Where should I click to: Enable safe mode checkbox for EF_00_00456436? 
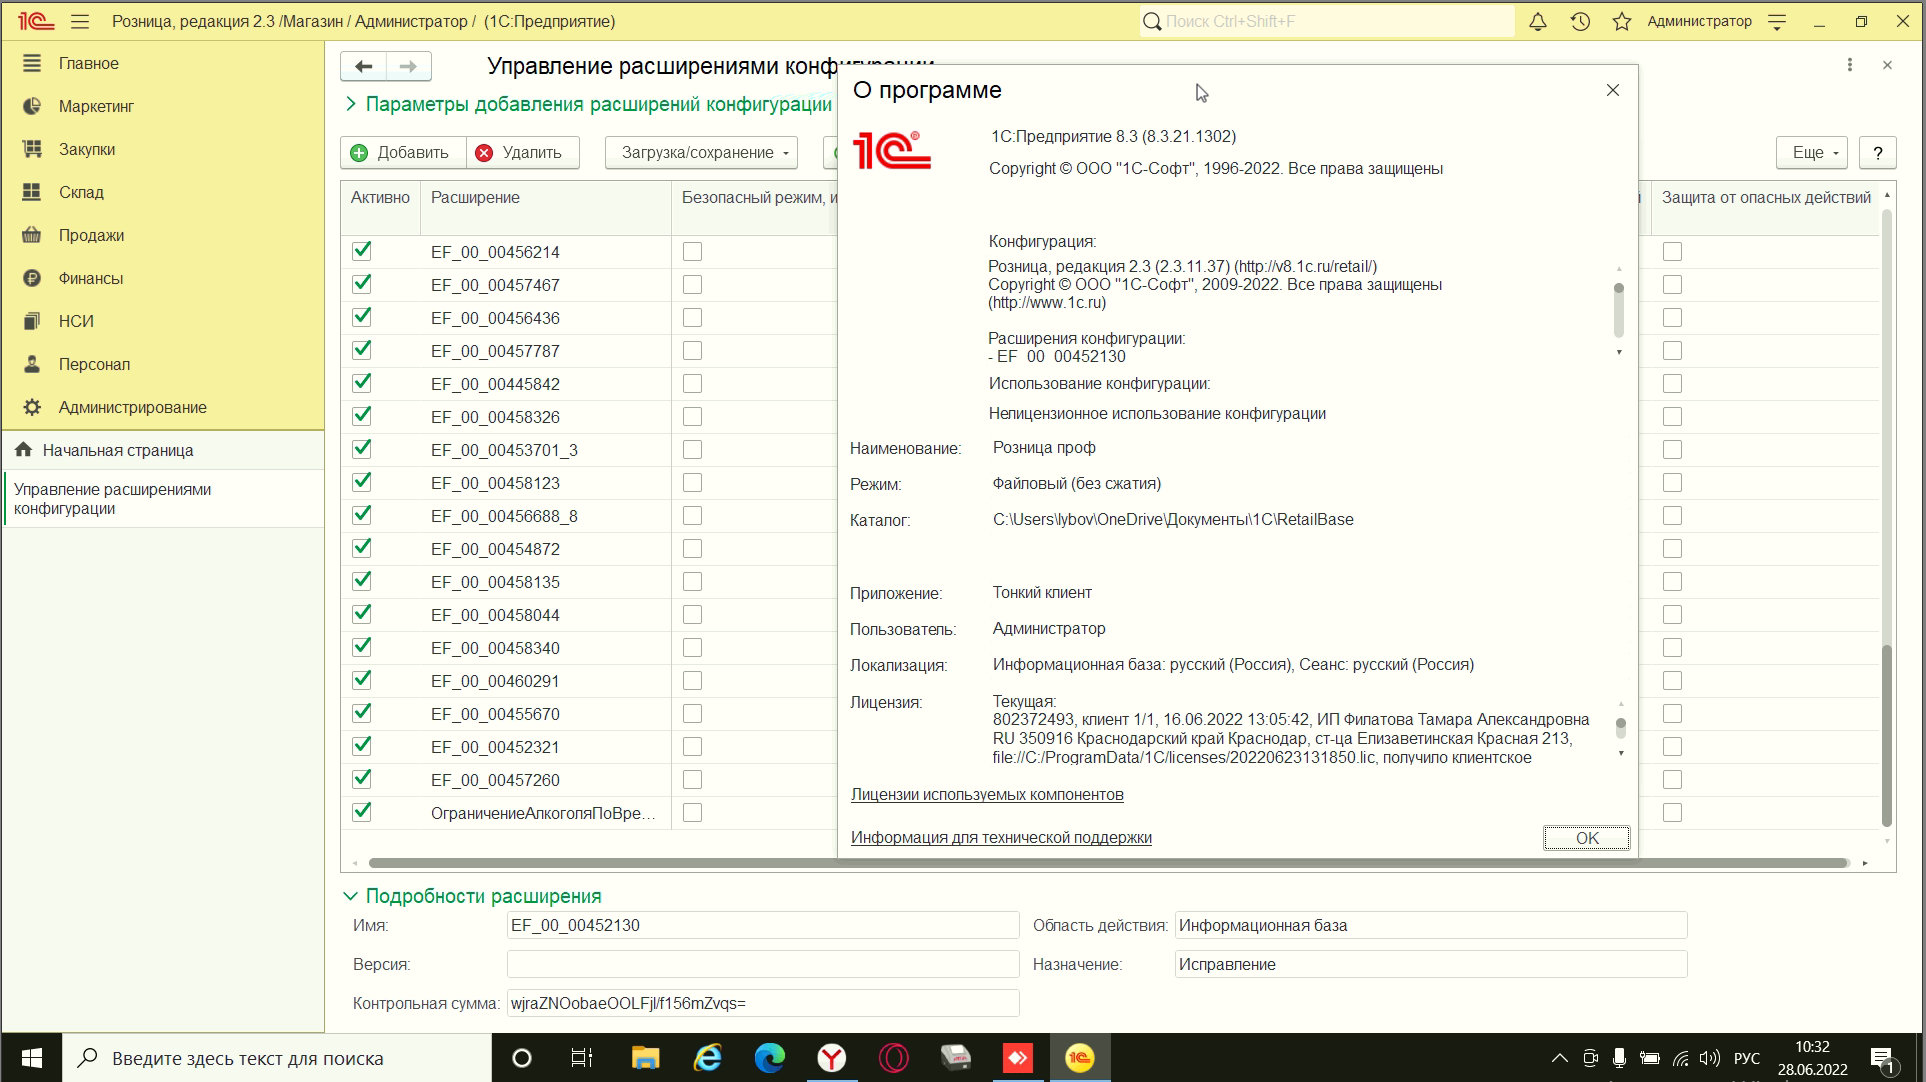tap(692, 318)
